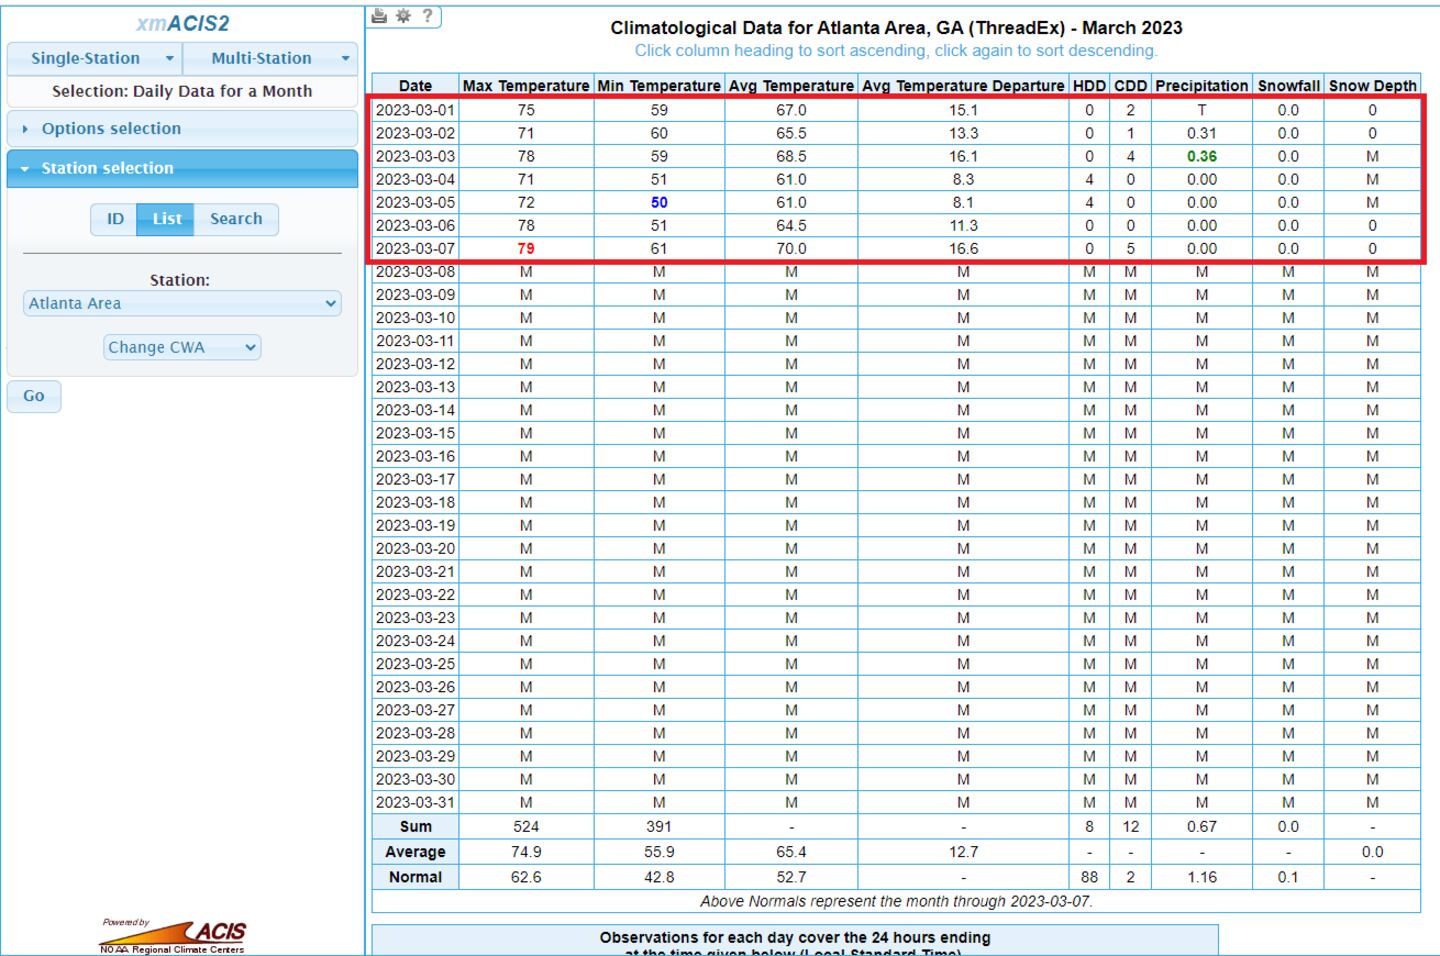Screen dimensions: 1440x956
Task: Open the Multi-Station dropdown menu
Action: pyautogui.click(x=270, y=58)
